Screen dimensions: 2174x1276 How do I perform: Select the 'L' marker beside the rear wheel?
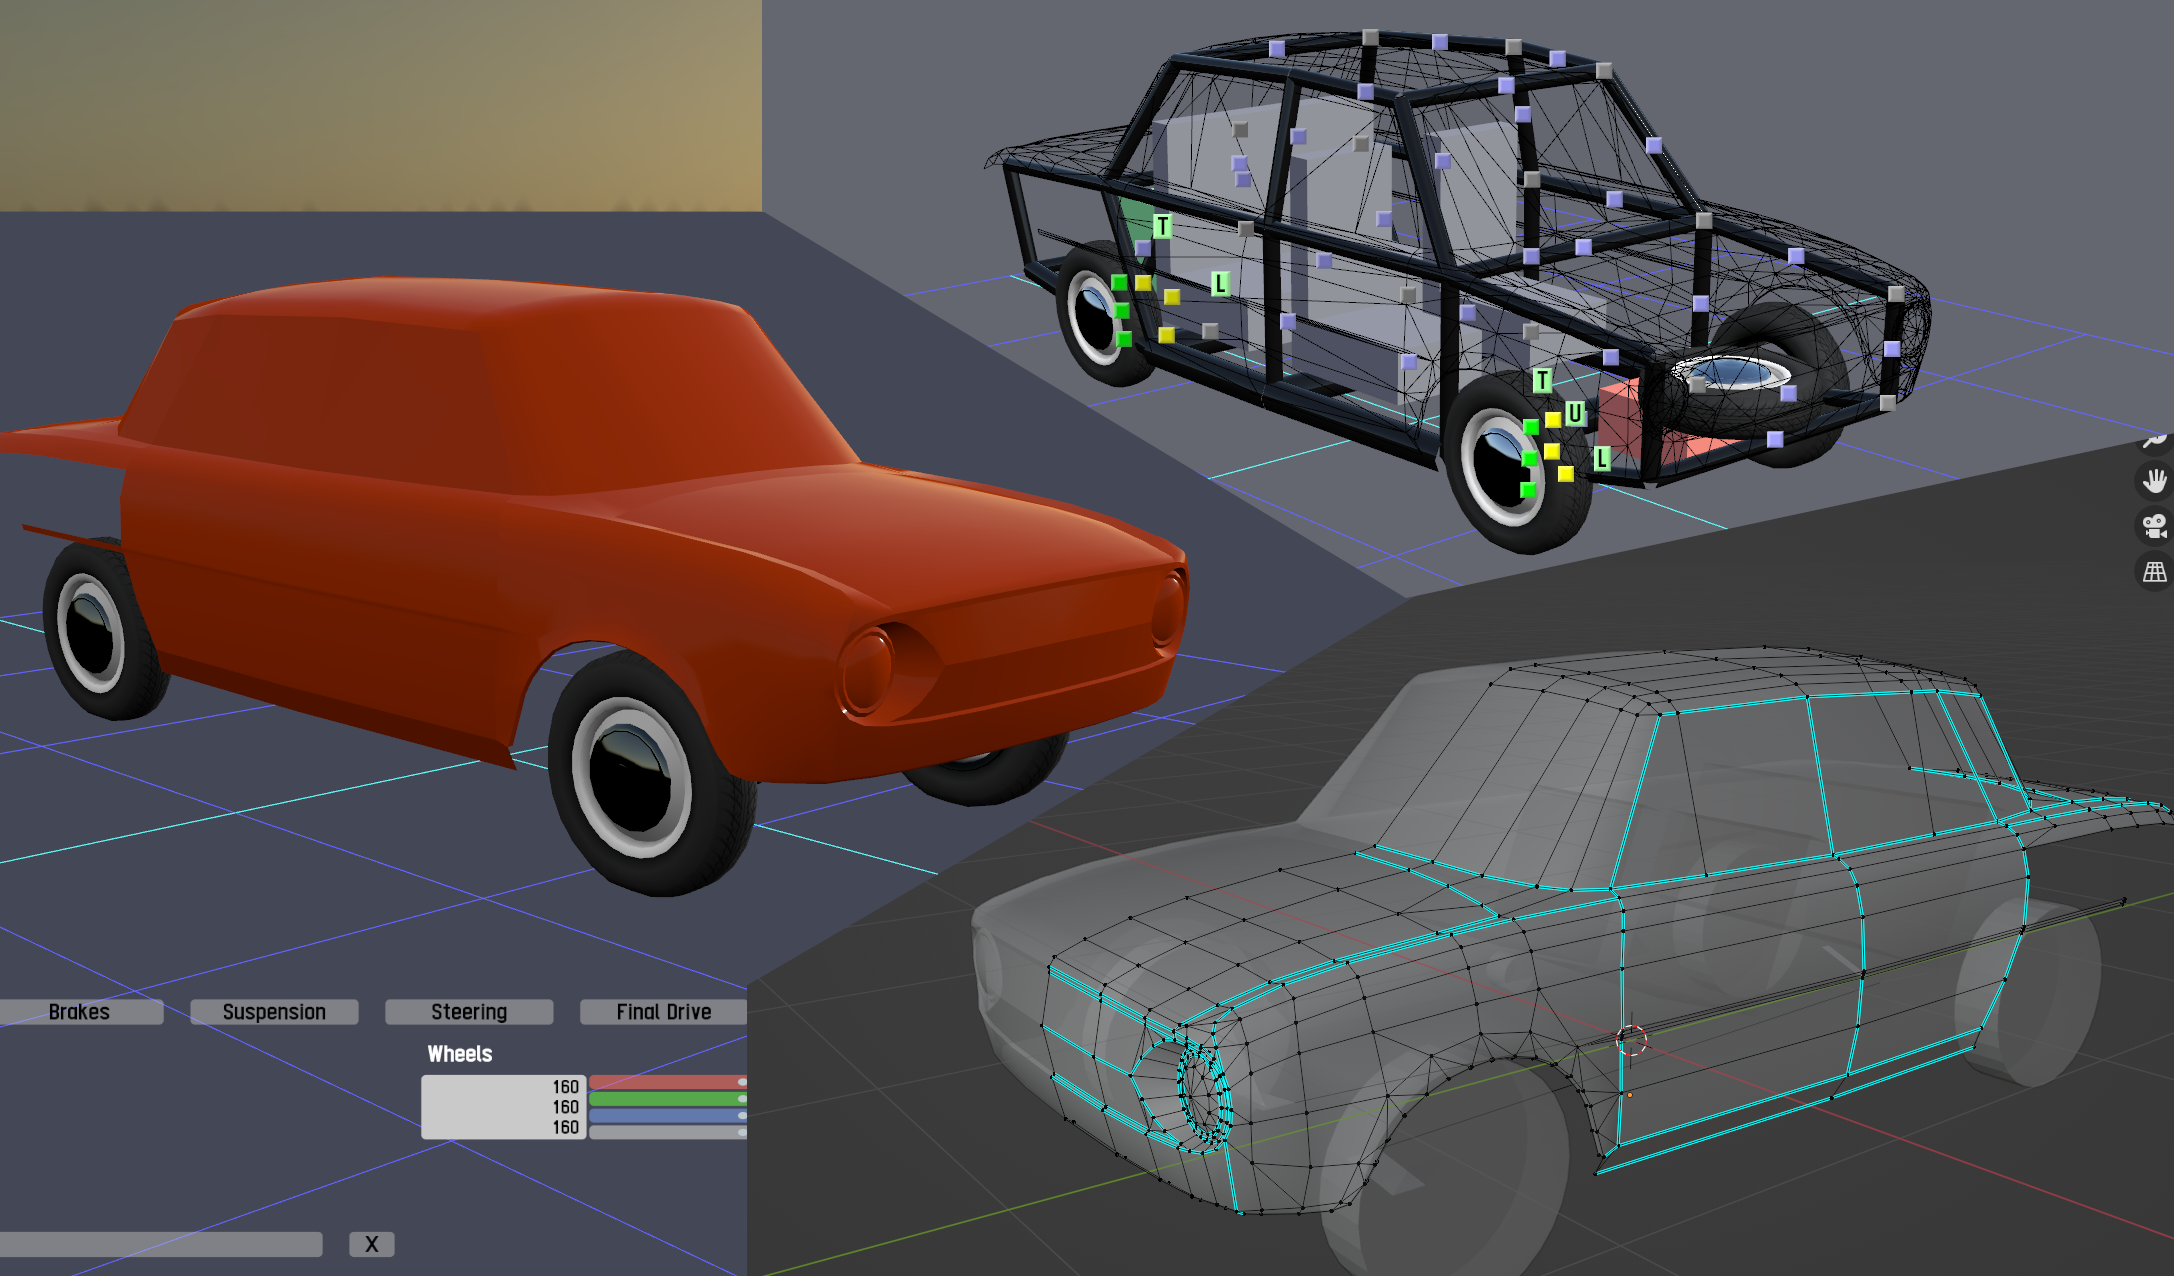click(1220, 284)
